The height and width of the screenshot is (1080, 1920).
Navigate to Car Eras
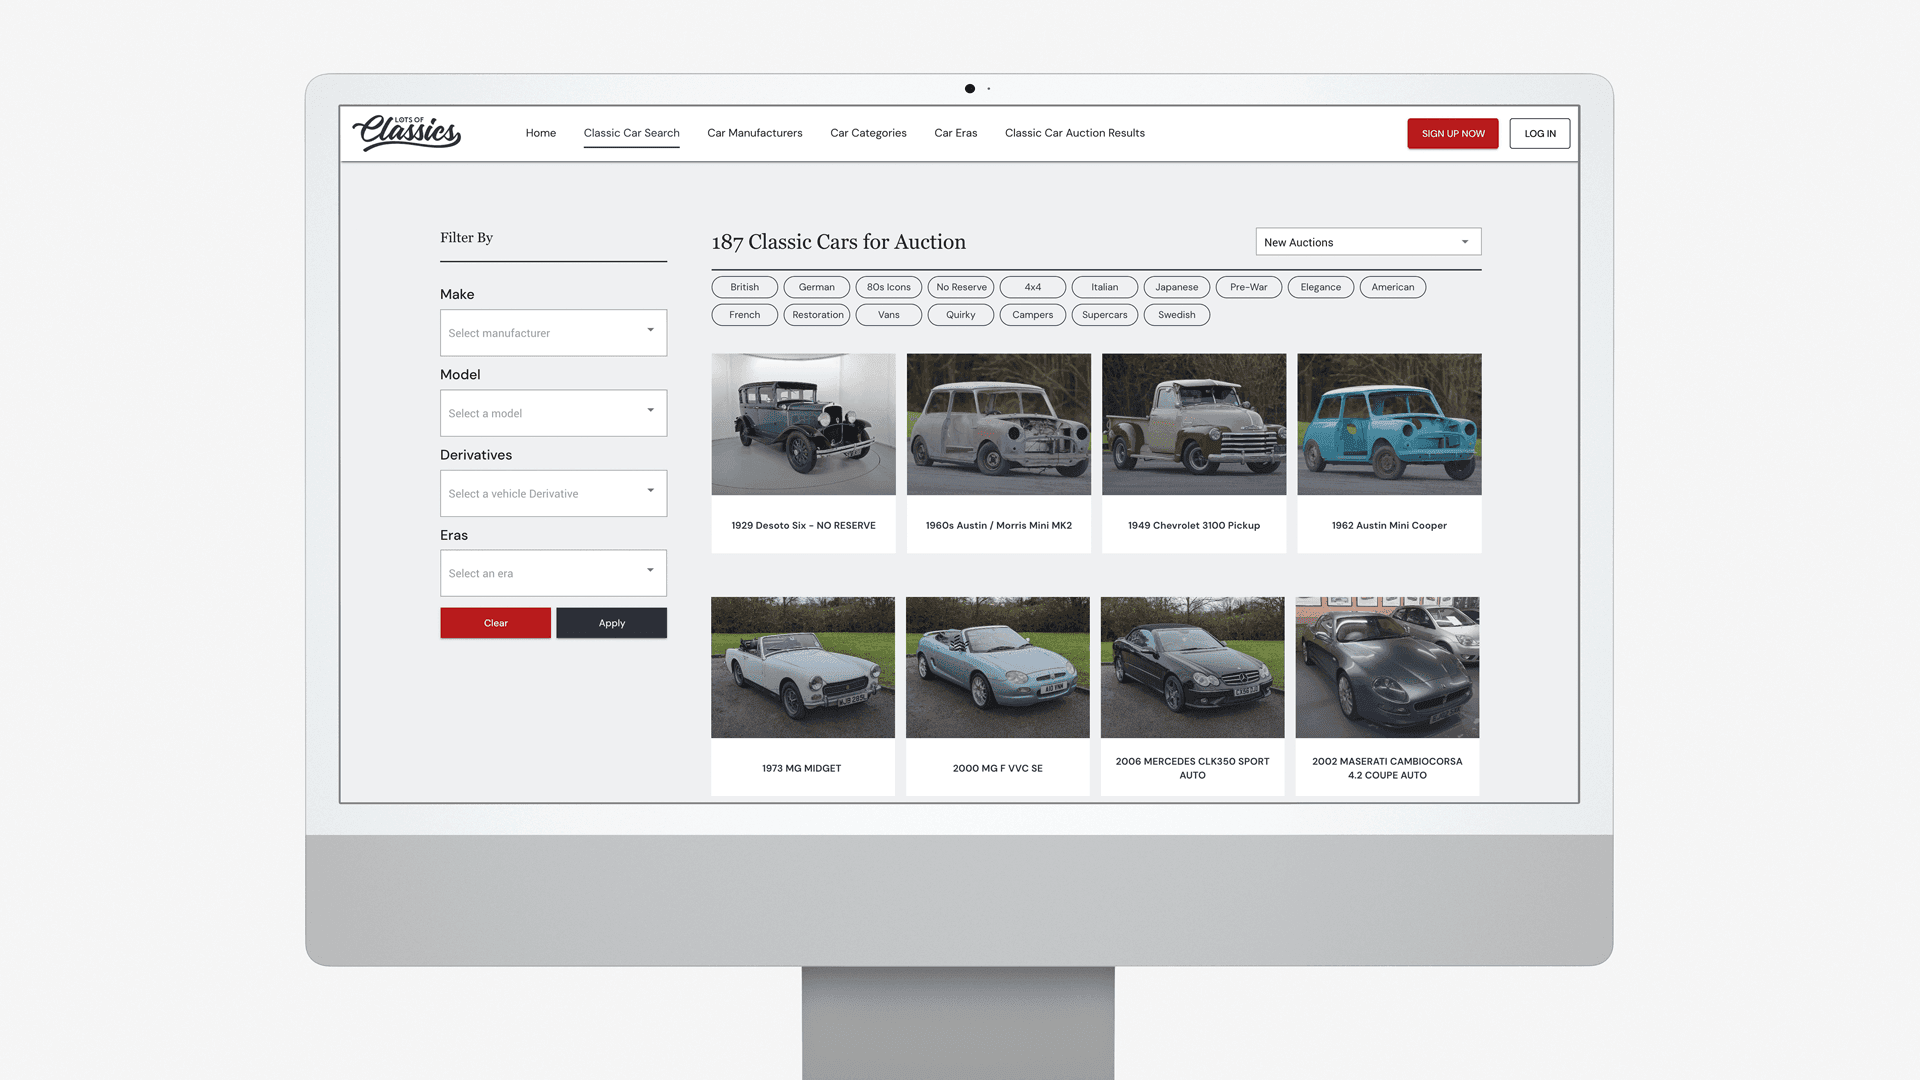pos(956,133)
